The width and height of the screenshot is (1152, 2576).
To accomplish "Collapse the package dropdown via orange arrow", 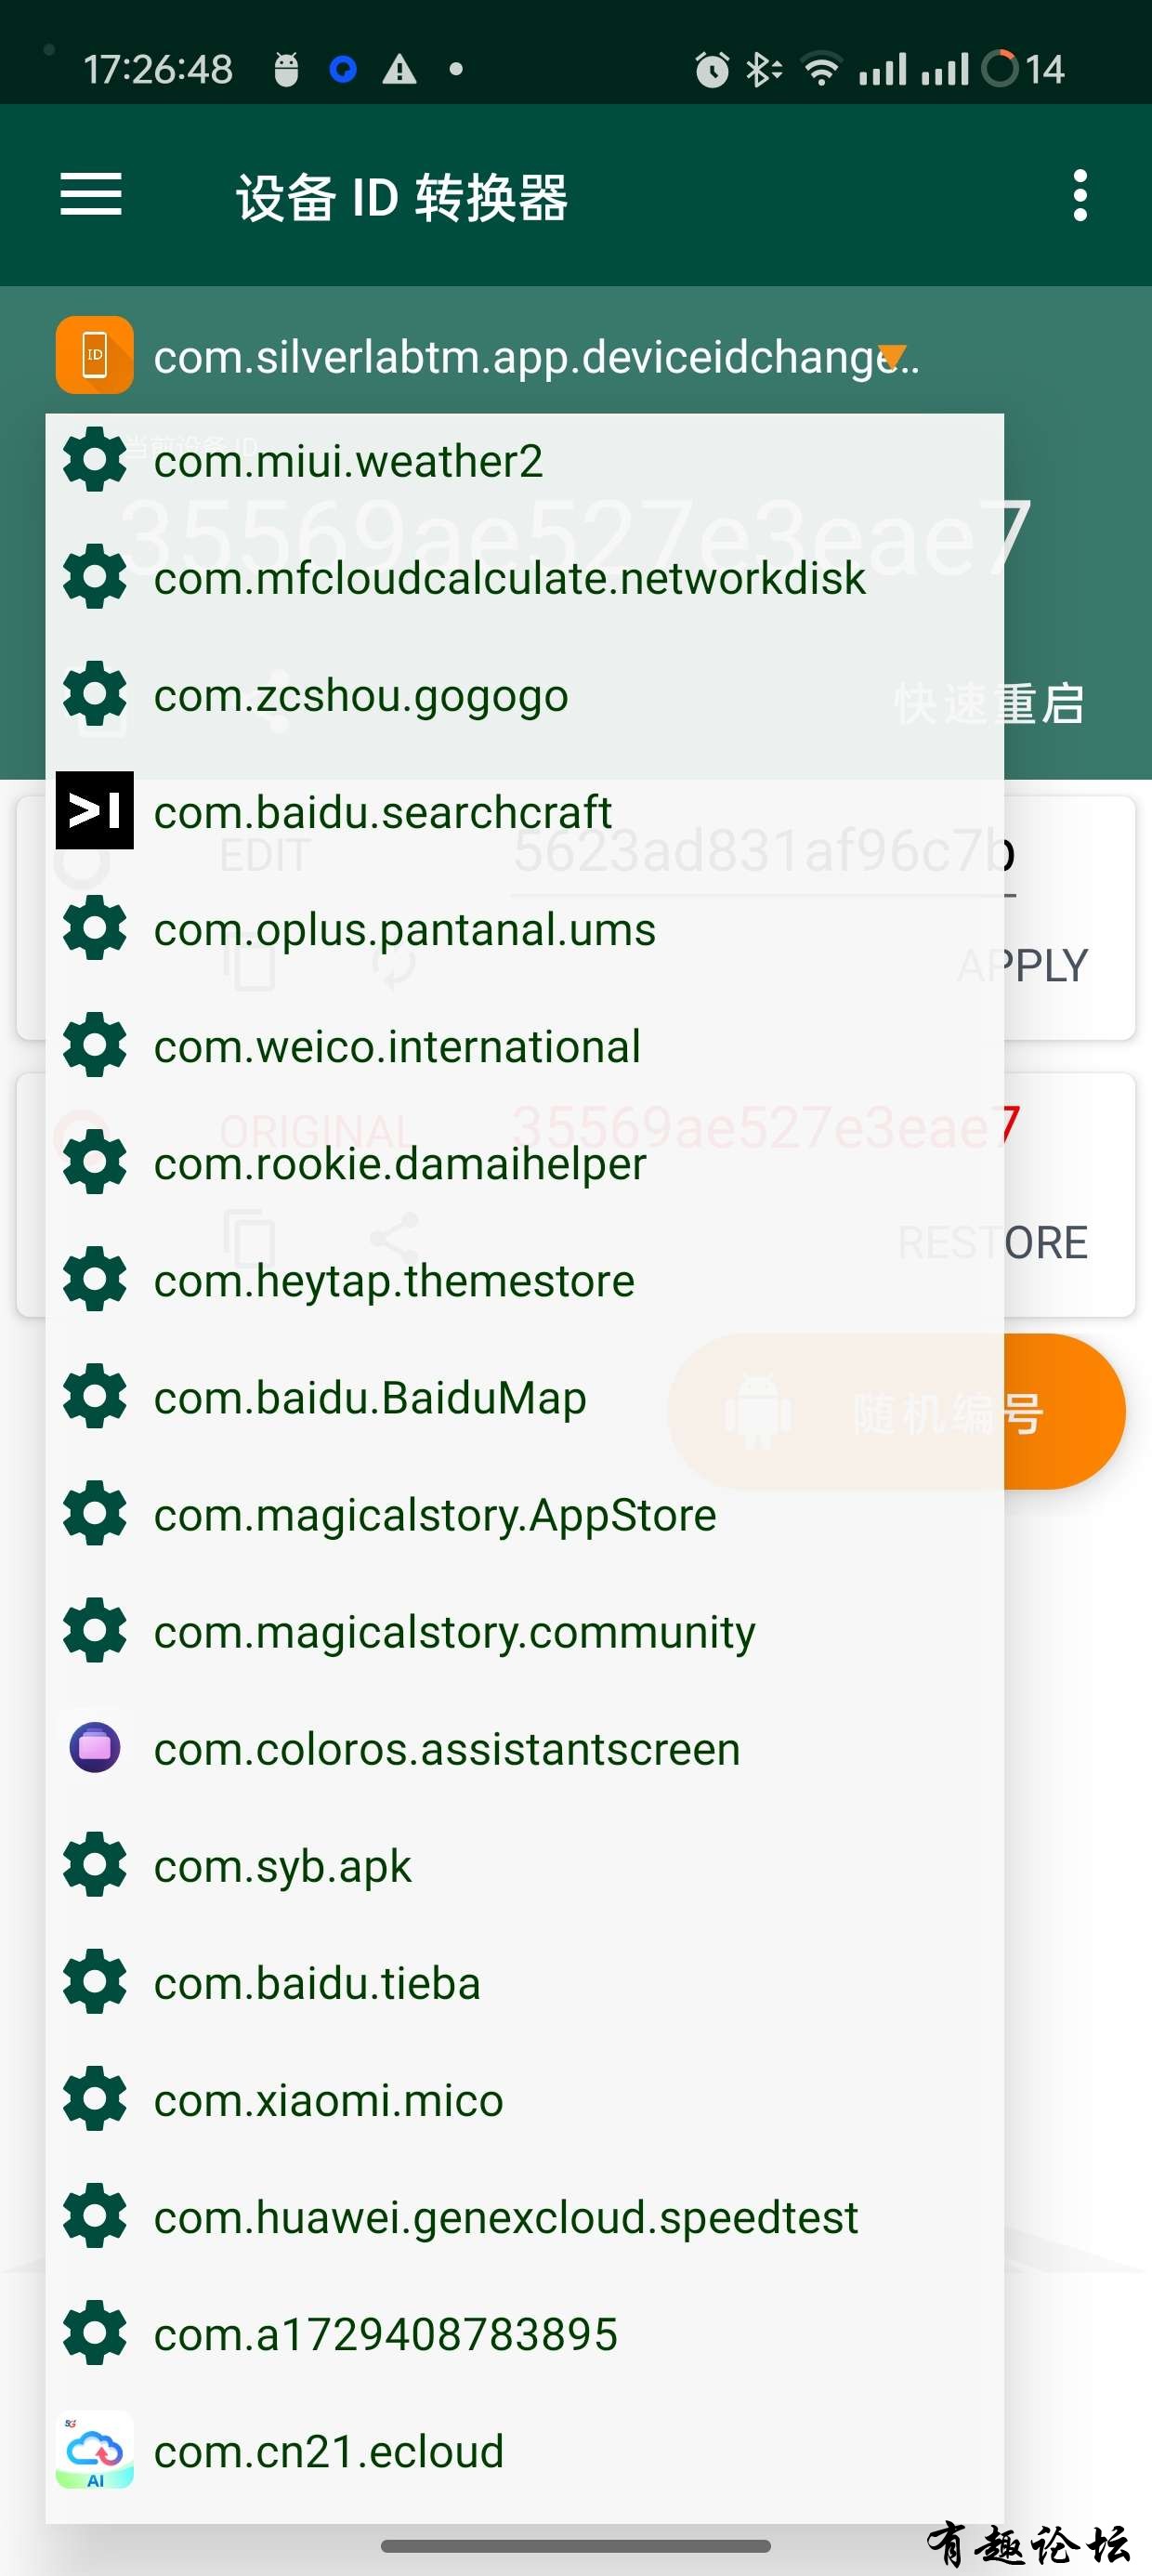I will [x=891, y=355].
